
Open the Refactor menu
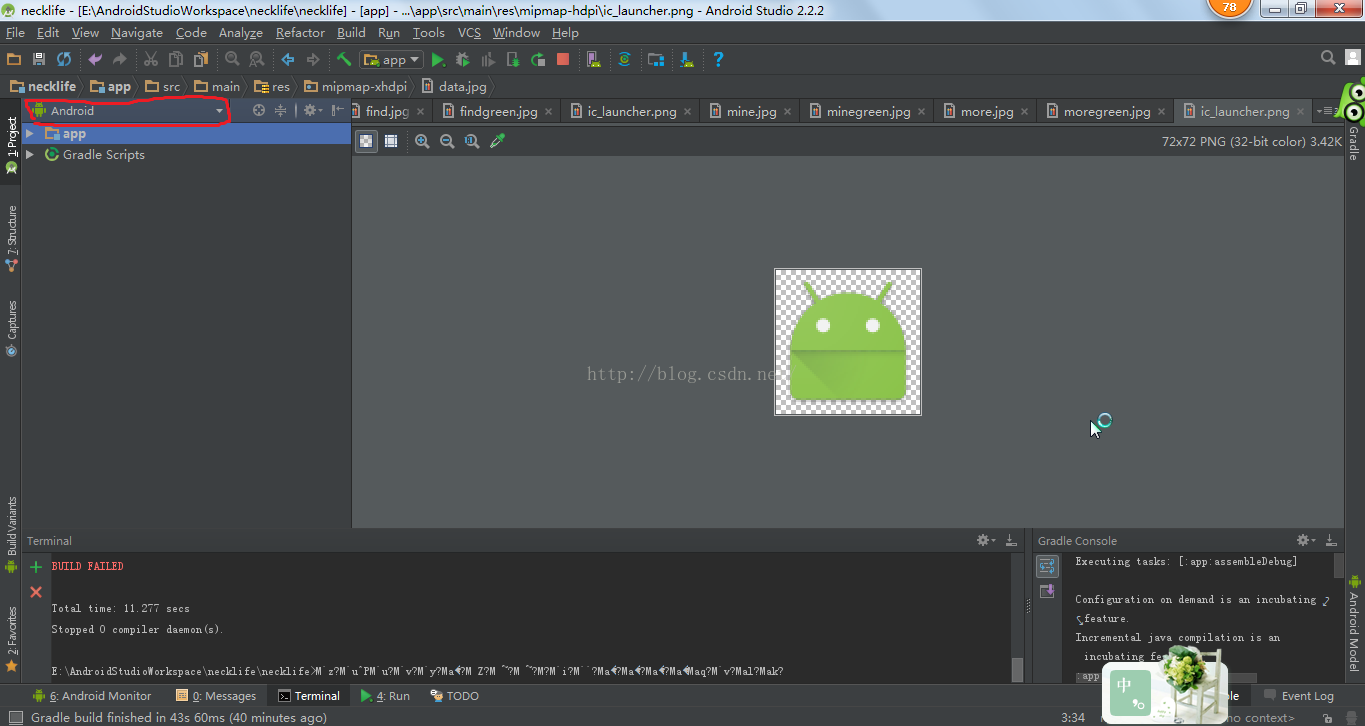point(300,33)
